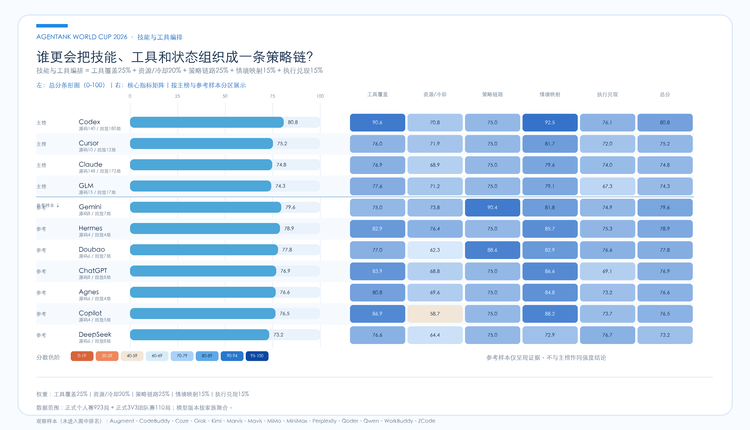Image resolution: width=750 pixels, height=430 pixels.
Task: Click the Copilot total score bar
Action: (203, 314)
